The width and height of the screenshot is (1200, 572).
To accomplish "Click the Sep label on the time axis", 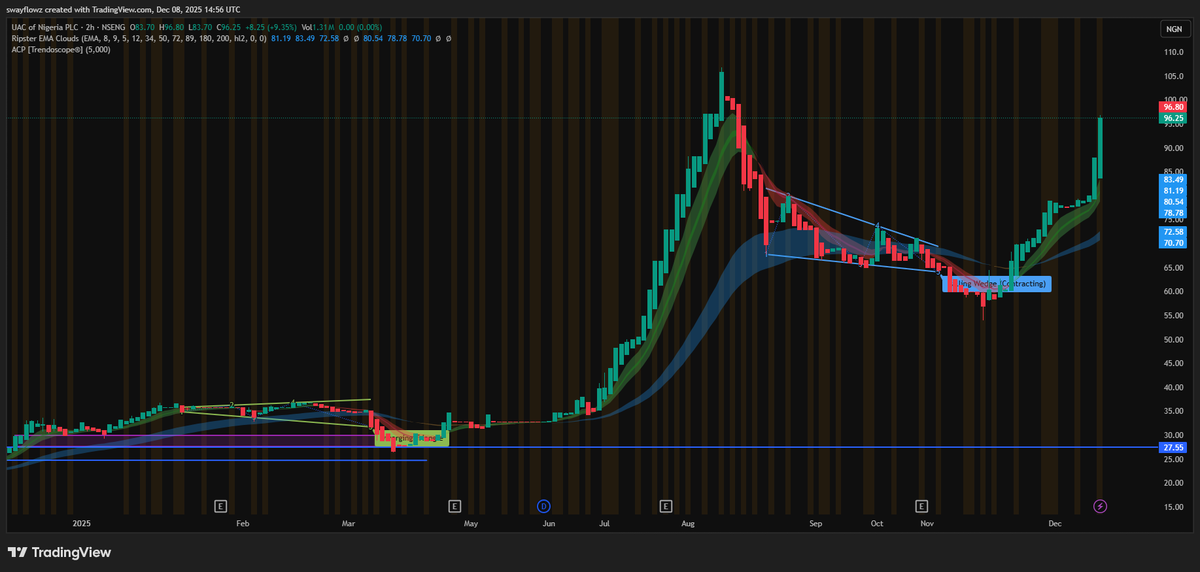I will pos(815,523).
